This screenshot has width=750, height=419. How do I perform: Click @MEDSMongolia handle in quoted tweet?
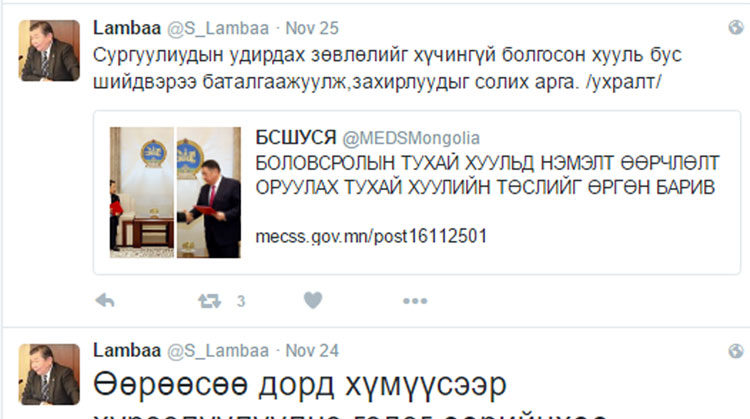411,138
